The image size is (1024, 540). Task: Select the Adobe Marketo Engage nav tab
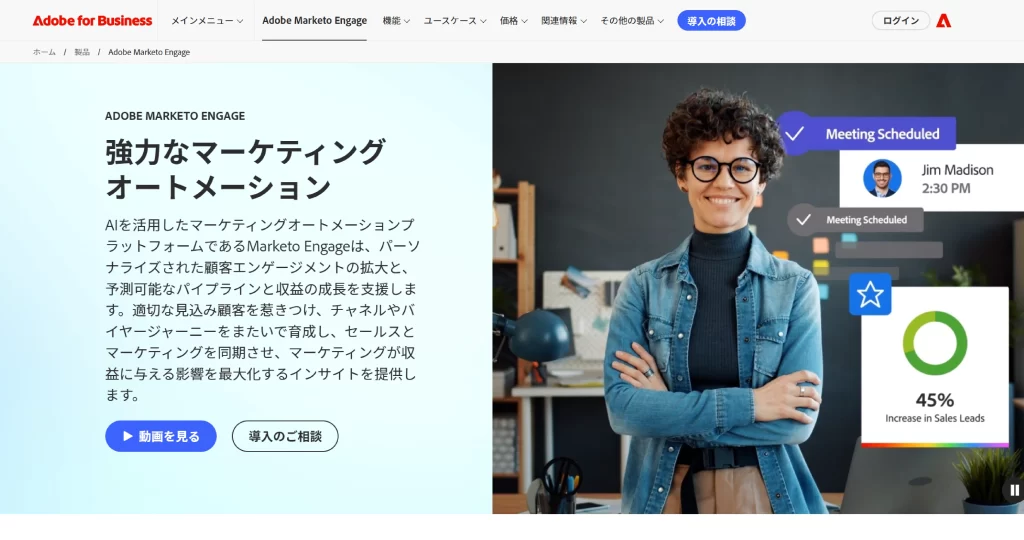[314, 21]
